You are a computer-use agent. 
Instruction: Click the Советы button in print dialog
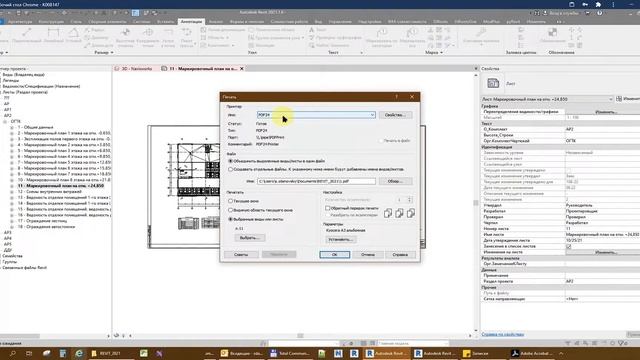241,255
